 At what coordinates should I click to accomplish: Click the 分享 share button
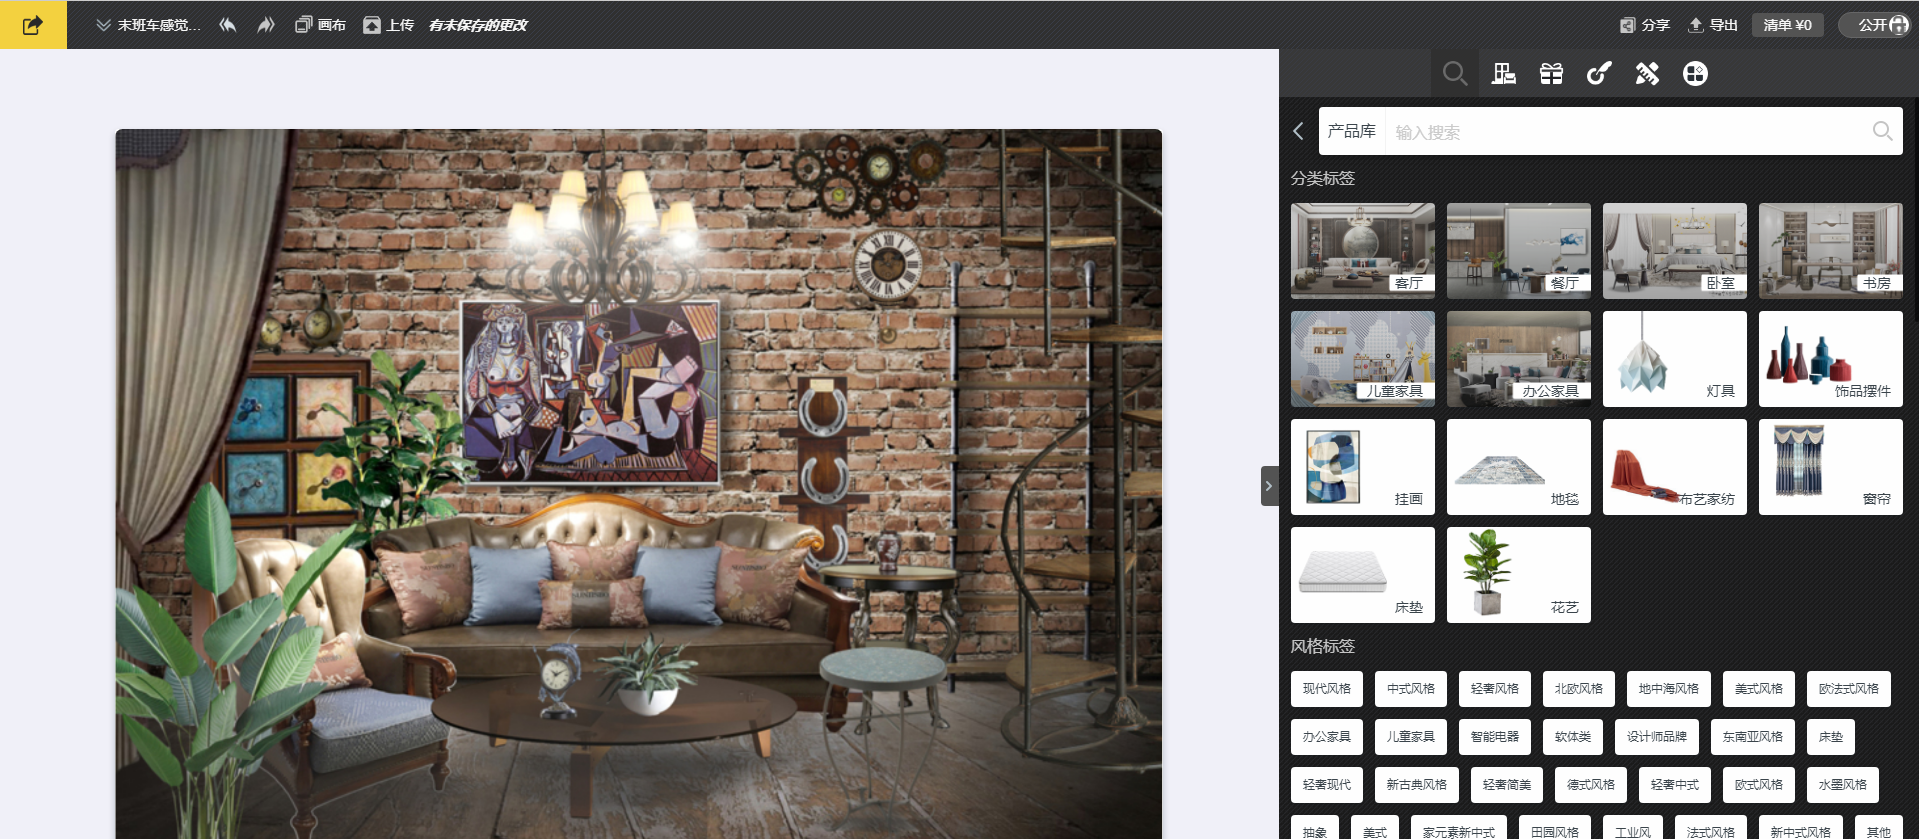(x=1645, y=25)
